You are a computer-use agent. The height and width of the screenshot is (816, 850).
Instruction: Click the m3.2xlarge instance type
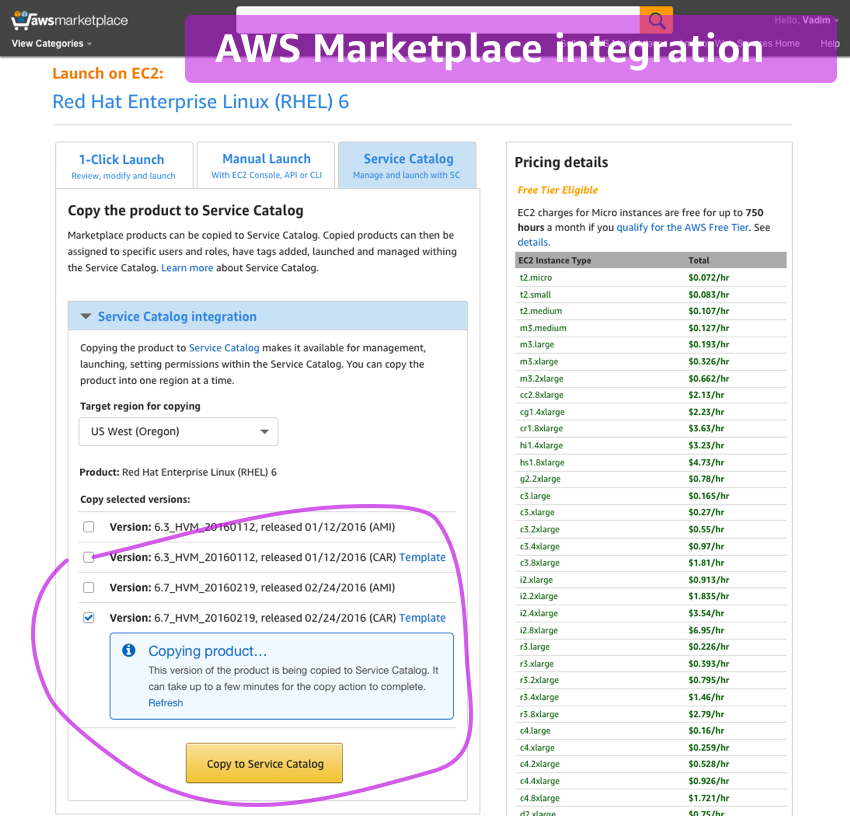point(542,378)
